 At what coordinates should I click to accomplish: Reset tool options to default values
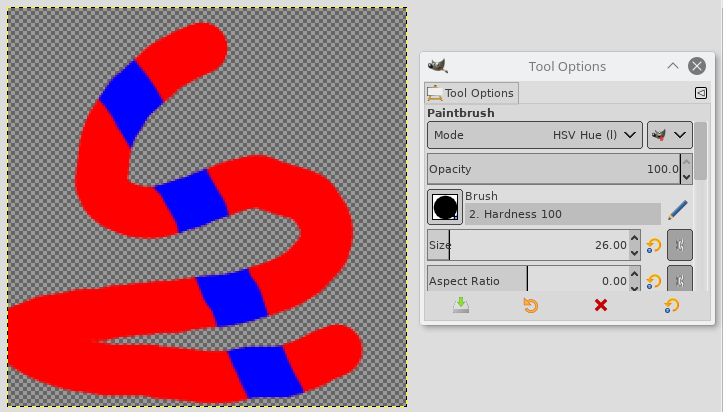[671, 306]
